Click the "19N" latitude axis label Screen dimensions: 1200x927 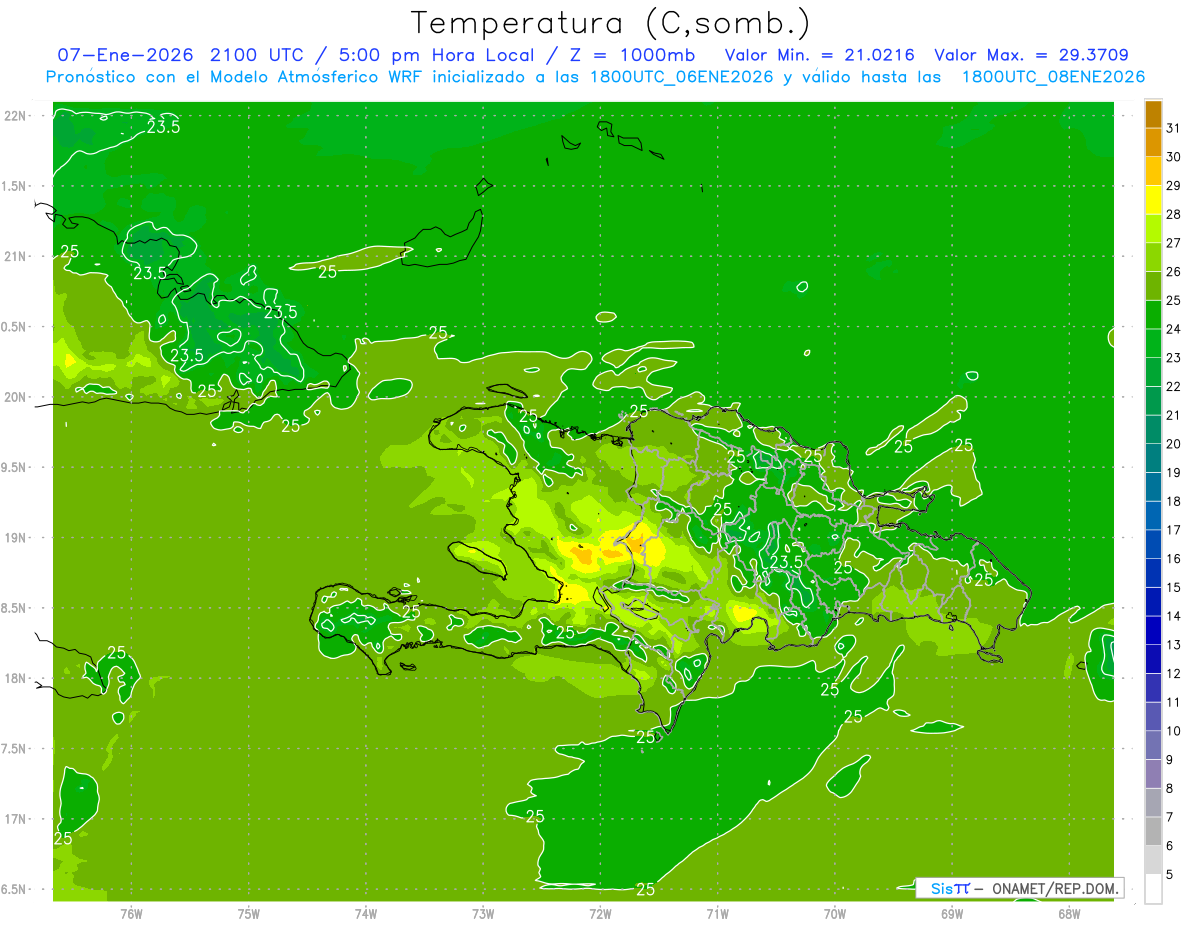(17, 538)
